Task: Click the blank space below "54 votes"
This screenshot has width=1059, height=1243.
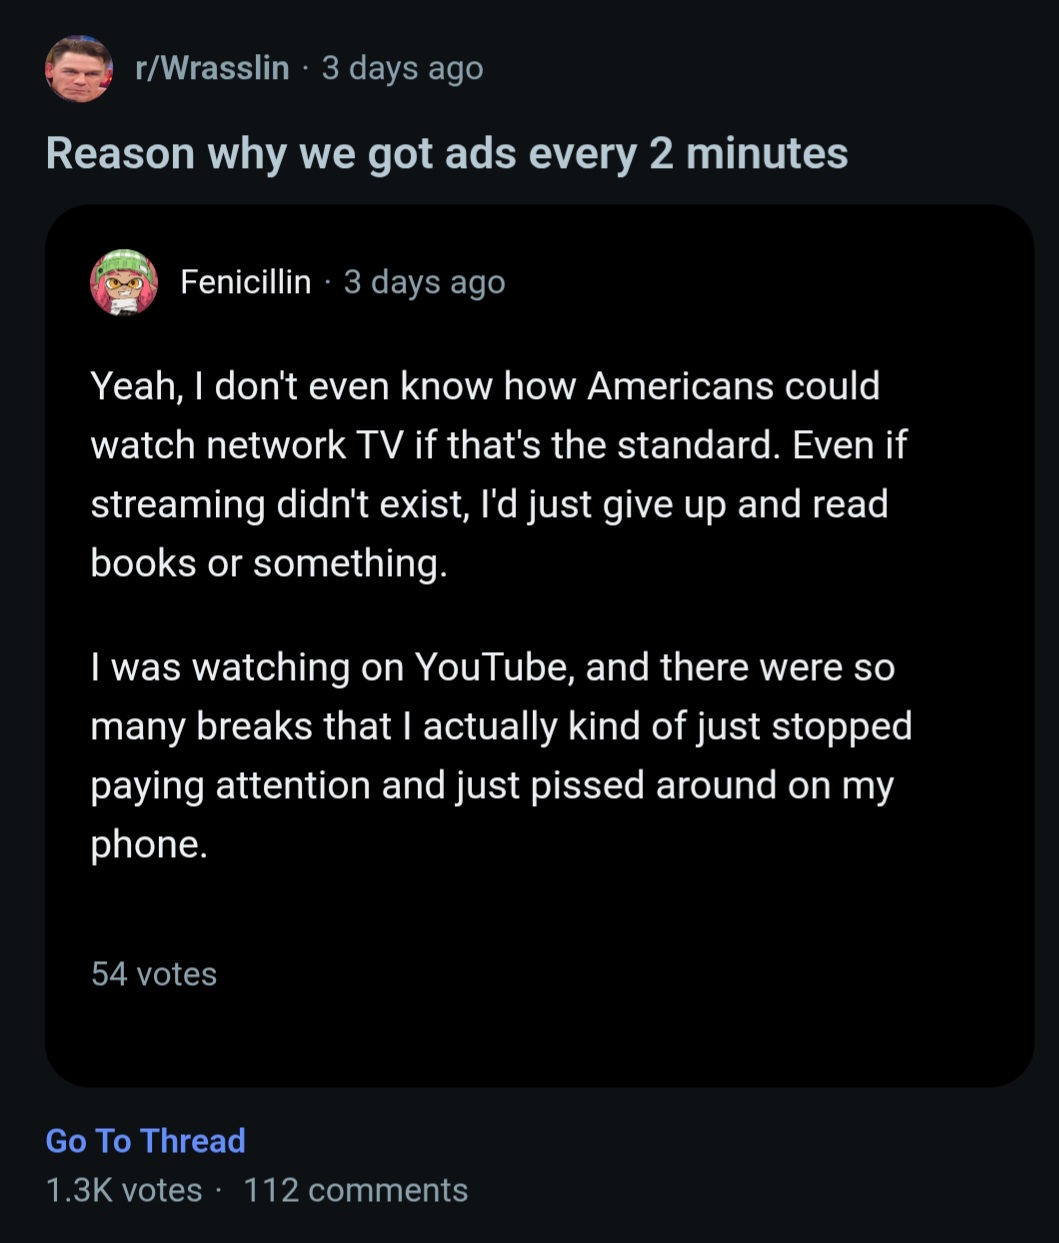Action: tap(540, 1035)
